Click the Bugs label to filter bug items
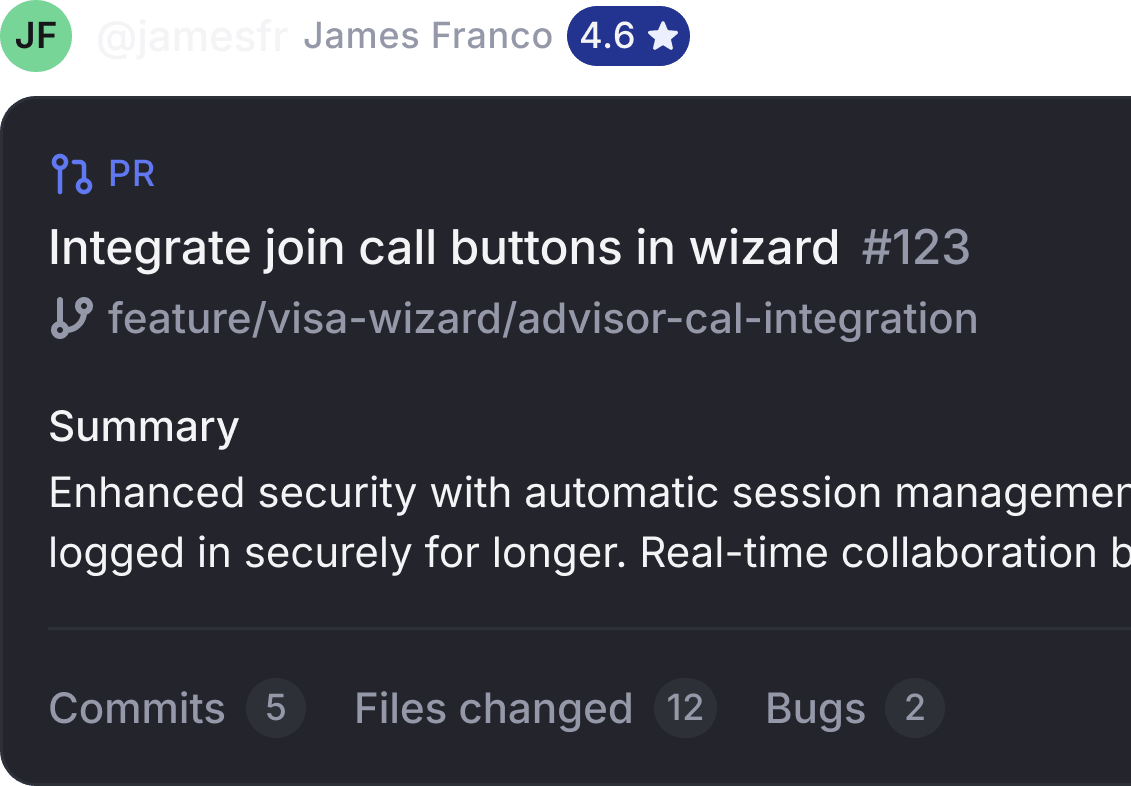The width and height of the screenshot is (1131, 786). (x=815, y=708)
